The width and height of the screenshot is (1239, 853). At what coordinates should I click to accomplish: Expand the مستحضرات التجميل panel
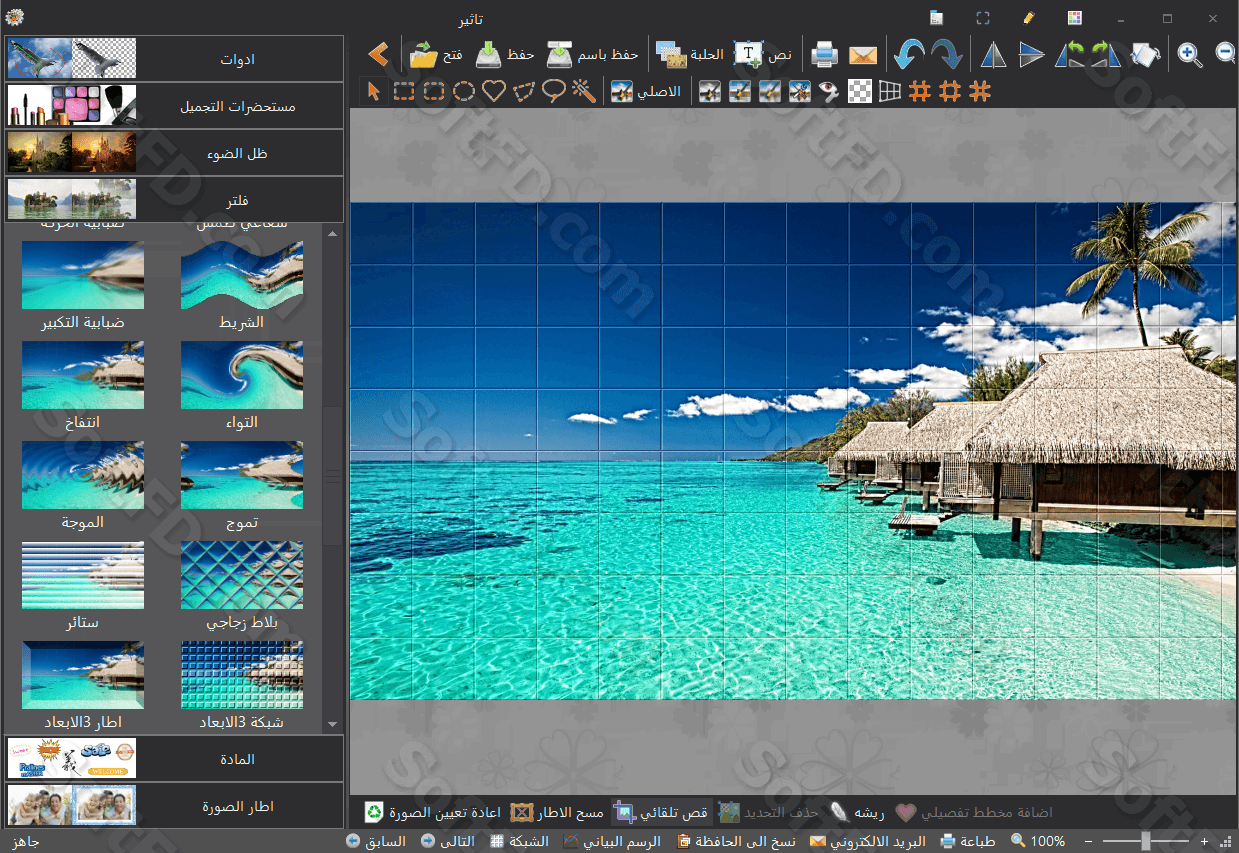[174, 105]
